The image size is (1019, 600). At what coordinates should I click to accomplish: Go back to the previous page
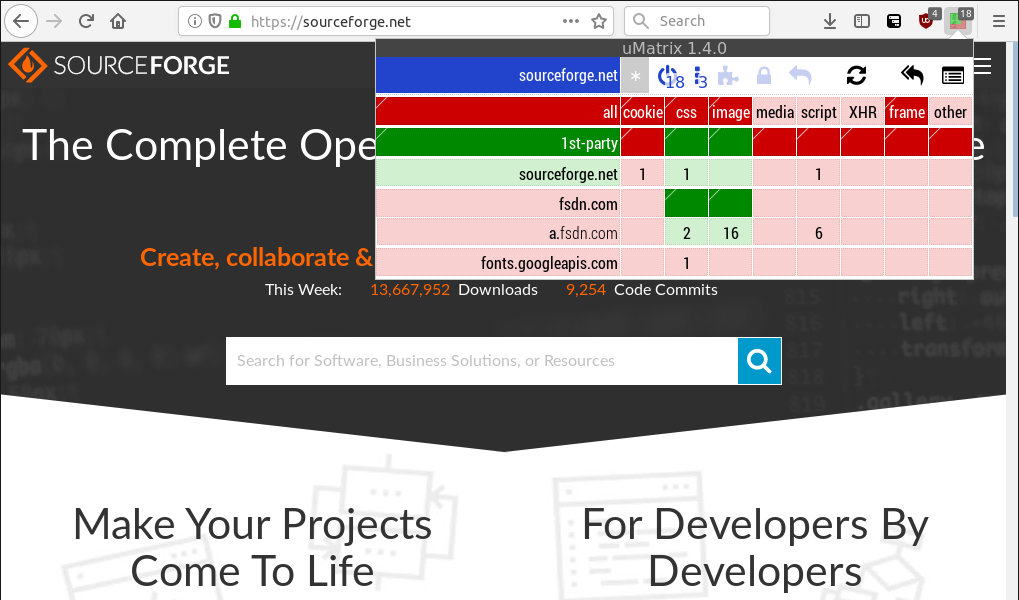click(21, 21)
